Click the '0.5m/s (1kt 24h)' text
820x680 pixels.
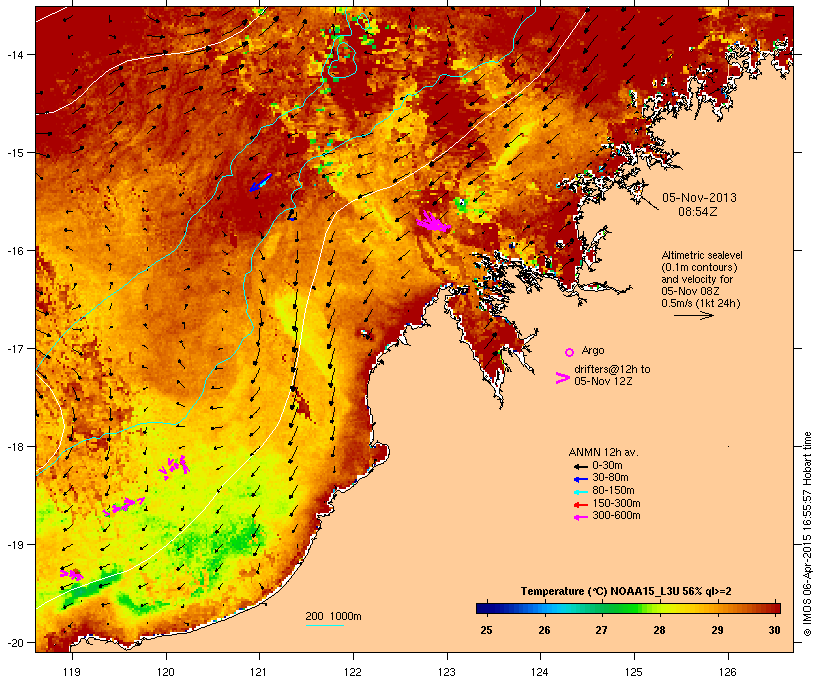coord(701,303)
